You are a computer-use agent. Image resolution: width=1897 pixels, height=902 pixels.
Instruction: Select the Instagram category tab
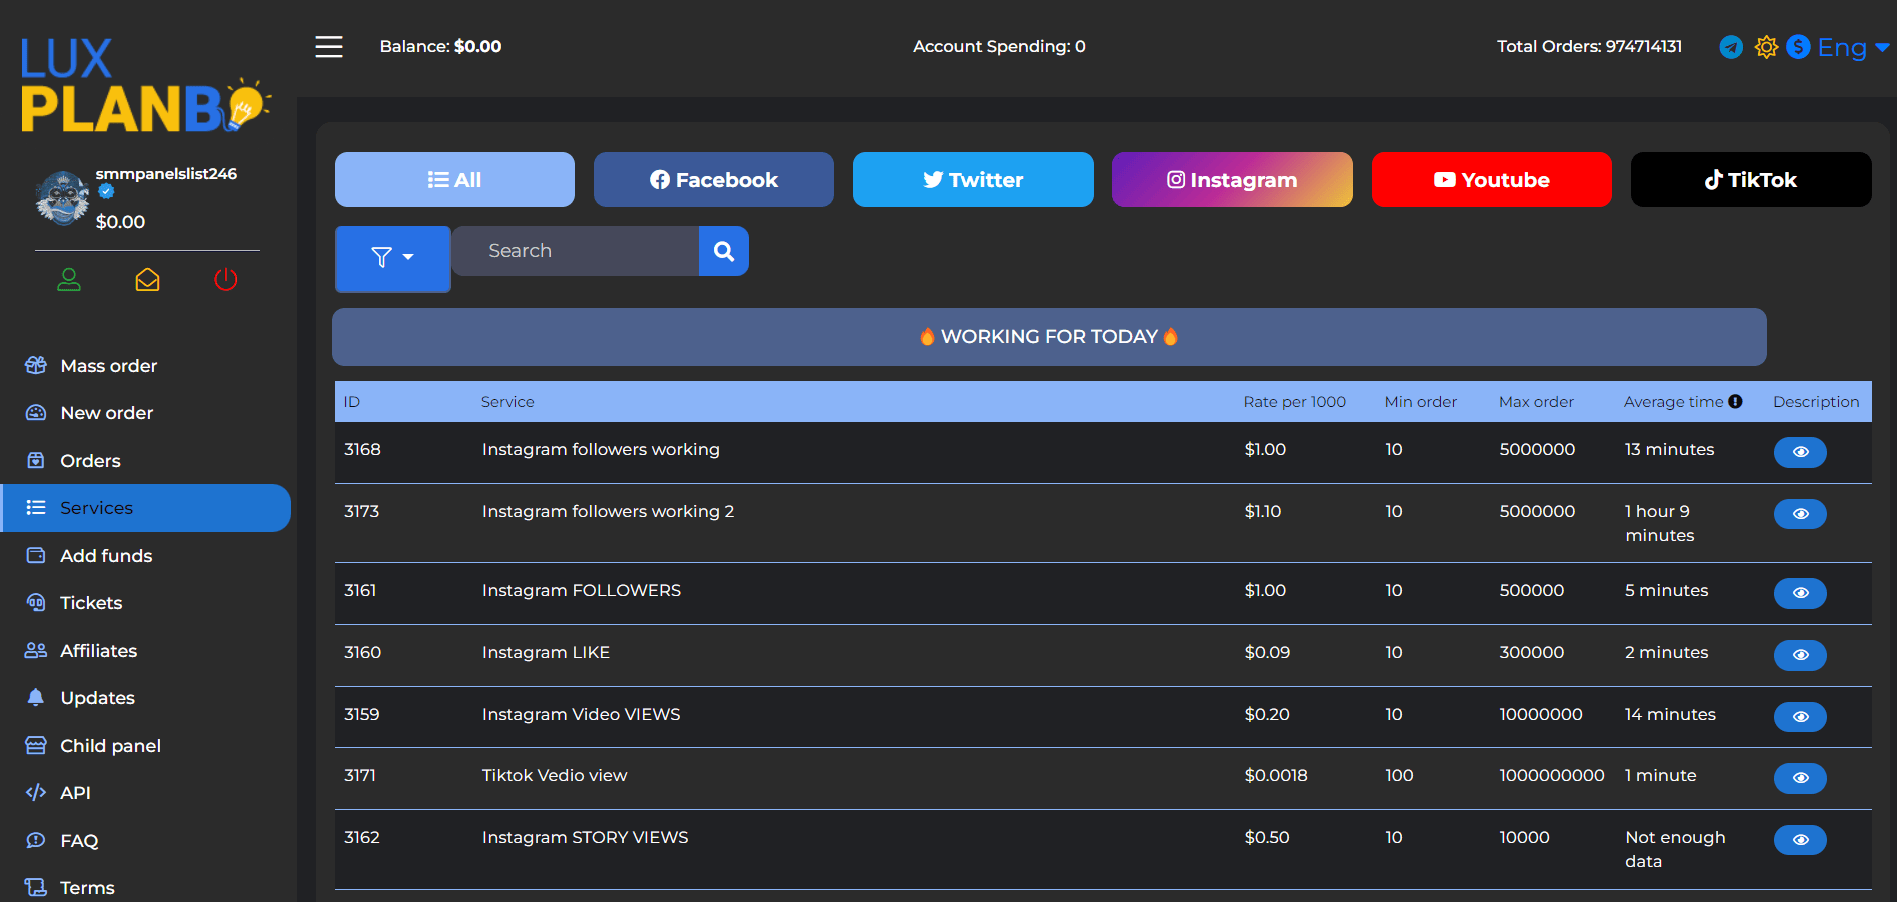coord(1232,180)
